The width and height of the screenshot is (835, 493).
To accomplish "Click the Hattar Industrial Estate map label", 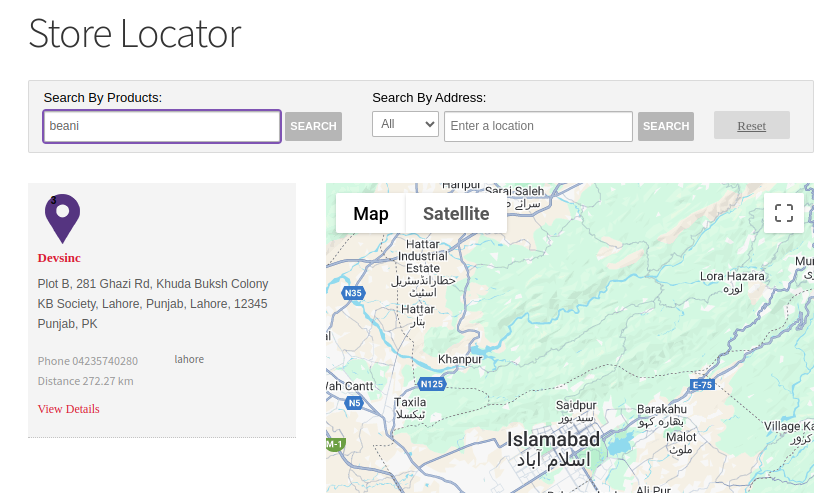I will pos(422,256).
